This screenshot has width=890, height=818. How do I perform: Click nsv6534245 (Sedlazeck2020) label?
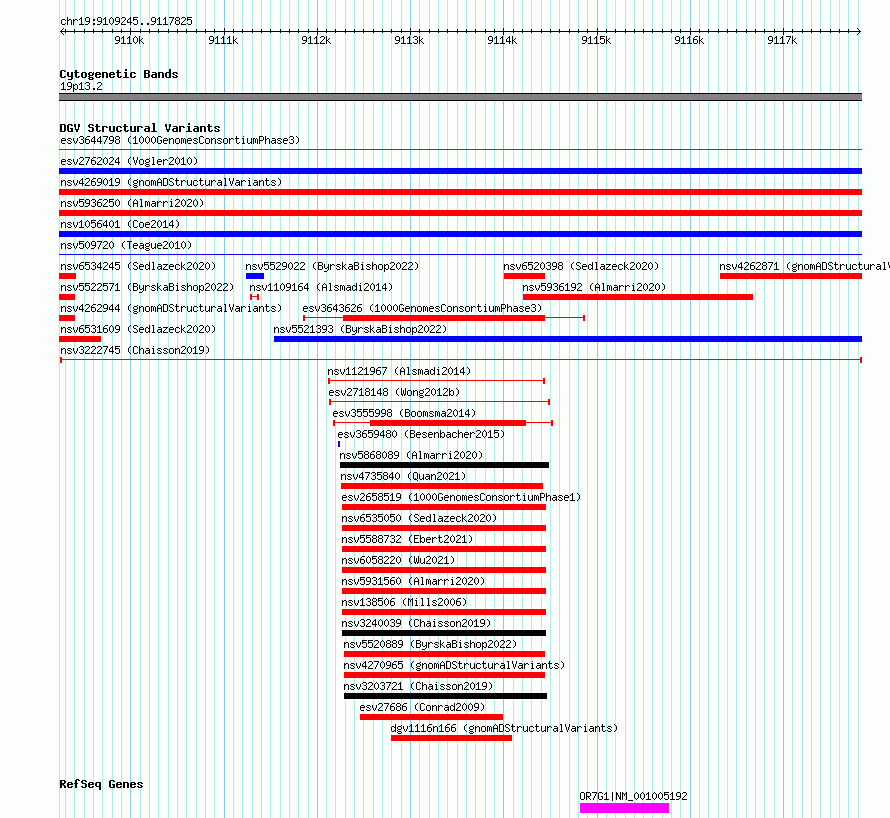pos(138,266)
